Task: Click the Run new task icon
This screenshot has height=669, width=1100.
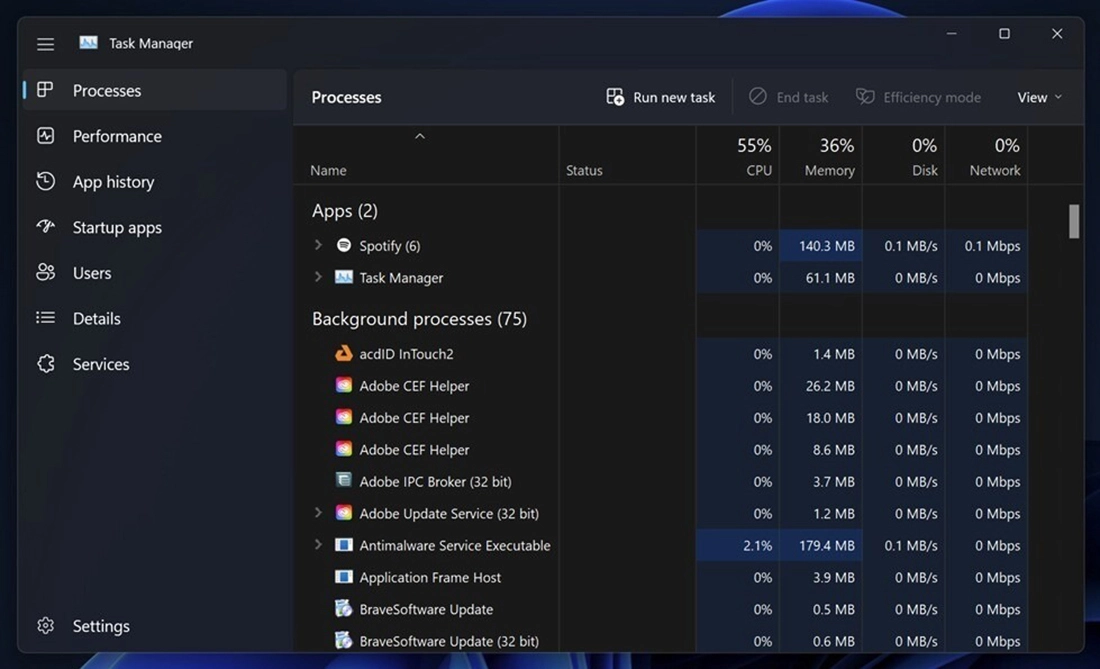Action: point(615,97)
